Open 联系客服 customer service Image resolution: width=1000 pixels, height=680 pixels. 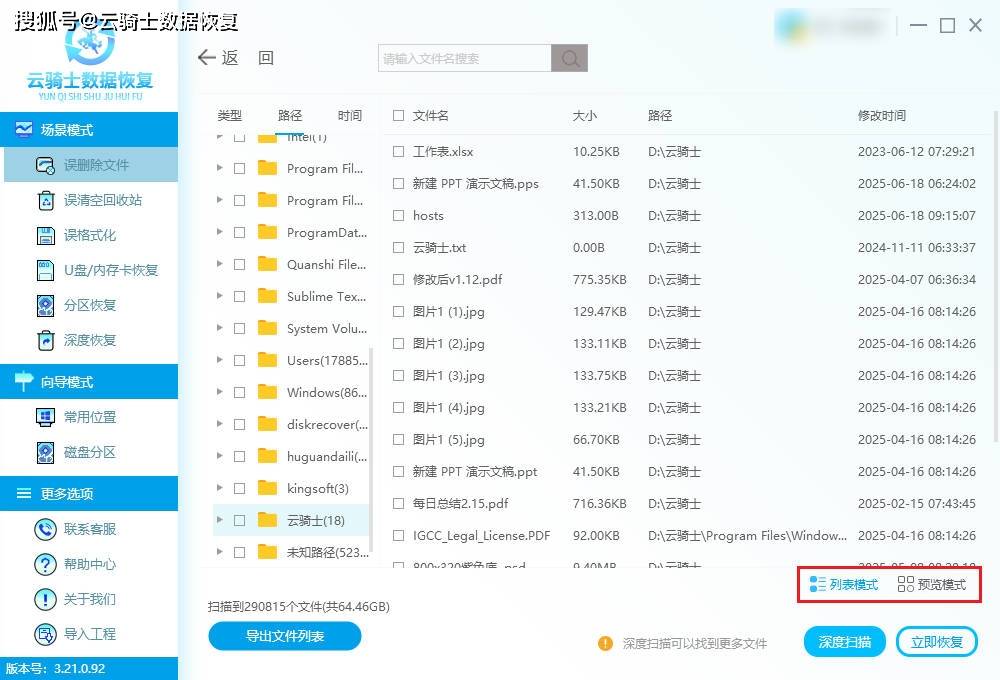(x=45, y=529)
